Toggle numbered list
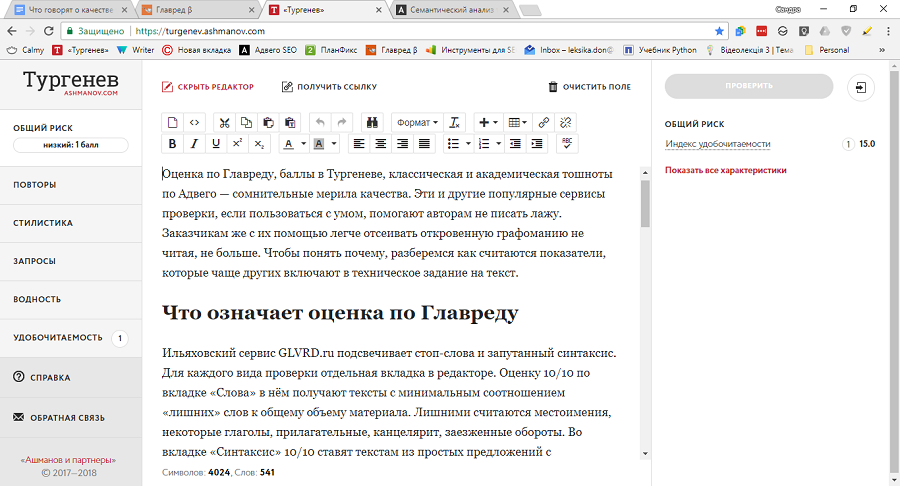 pos(484,144)
